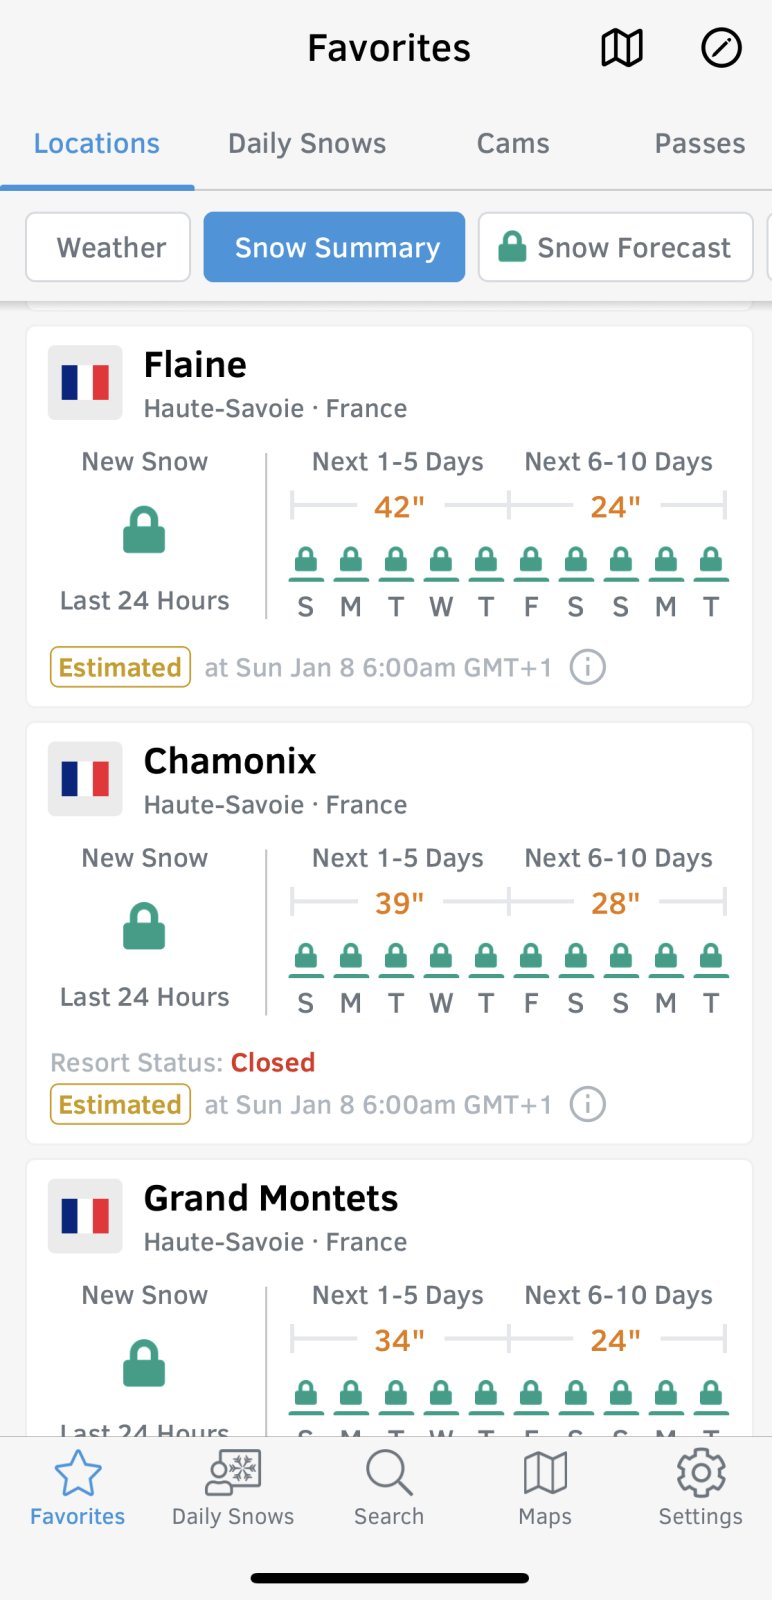Screen dimensions: 772x1600
Task: Open Search from the bottom bar
Action: click(389, 1488)
